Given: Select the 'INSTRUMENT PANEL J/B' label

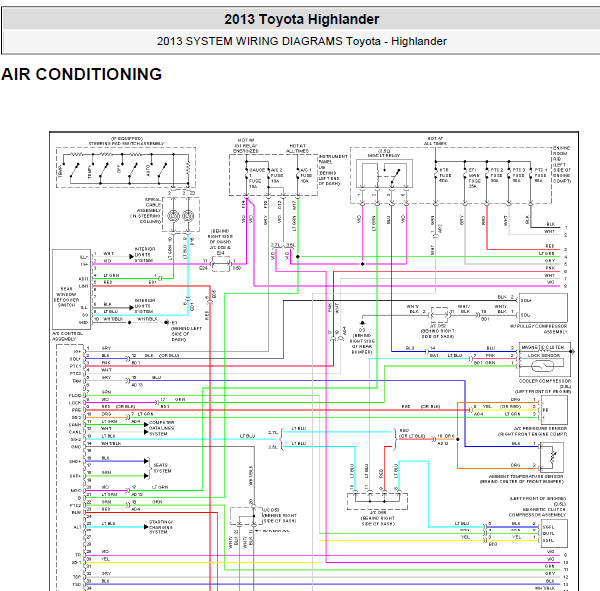Looking at the screenshot, I should point(333,162).
